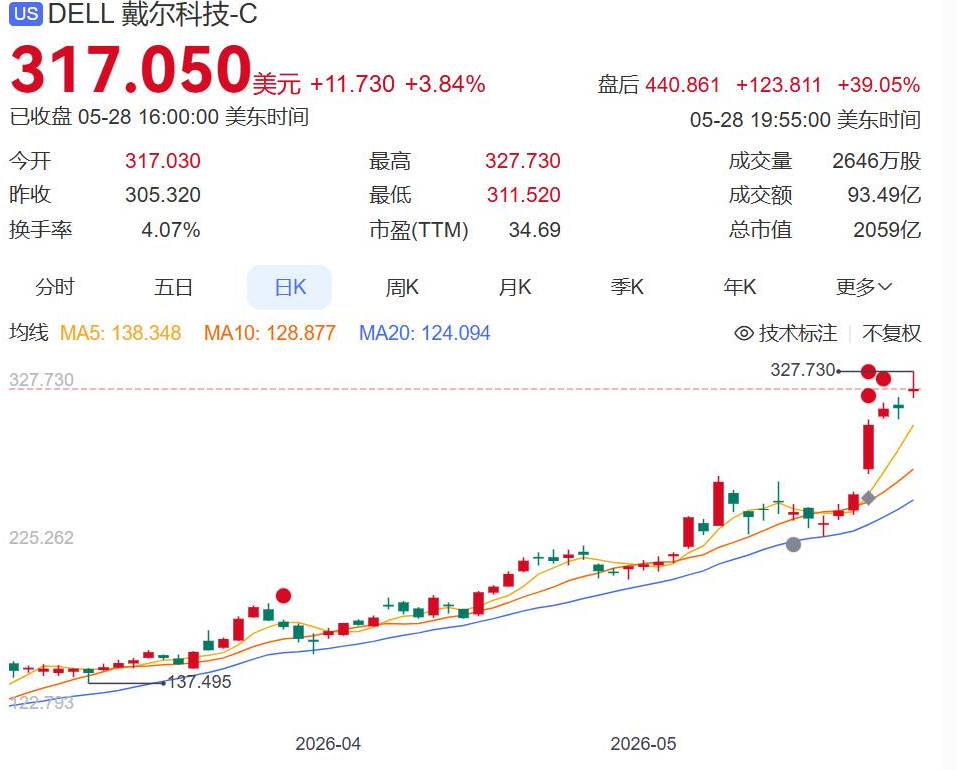Click the grey circle marker on MA20 line

point(793,544)
